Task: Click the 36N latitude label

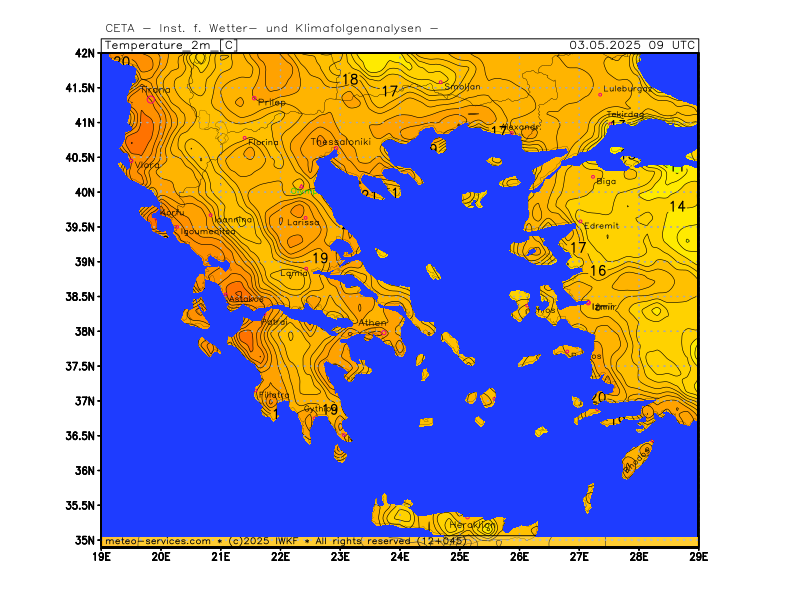Action: (x=85, y=470)
